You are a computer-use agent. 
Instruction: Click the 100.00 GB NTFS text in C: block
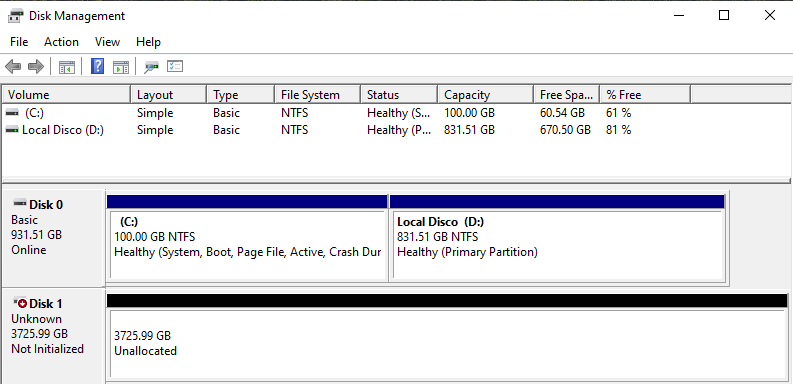155,237
